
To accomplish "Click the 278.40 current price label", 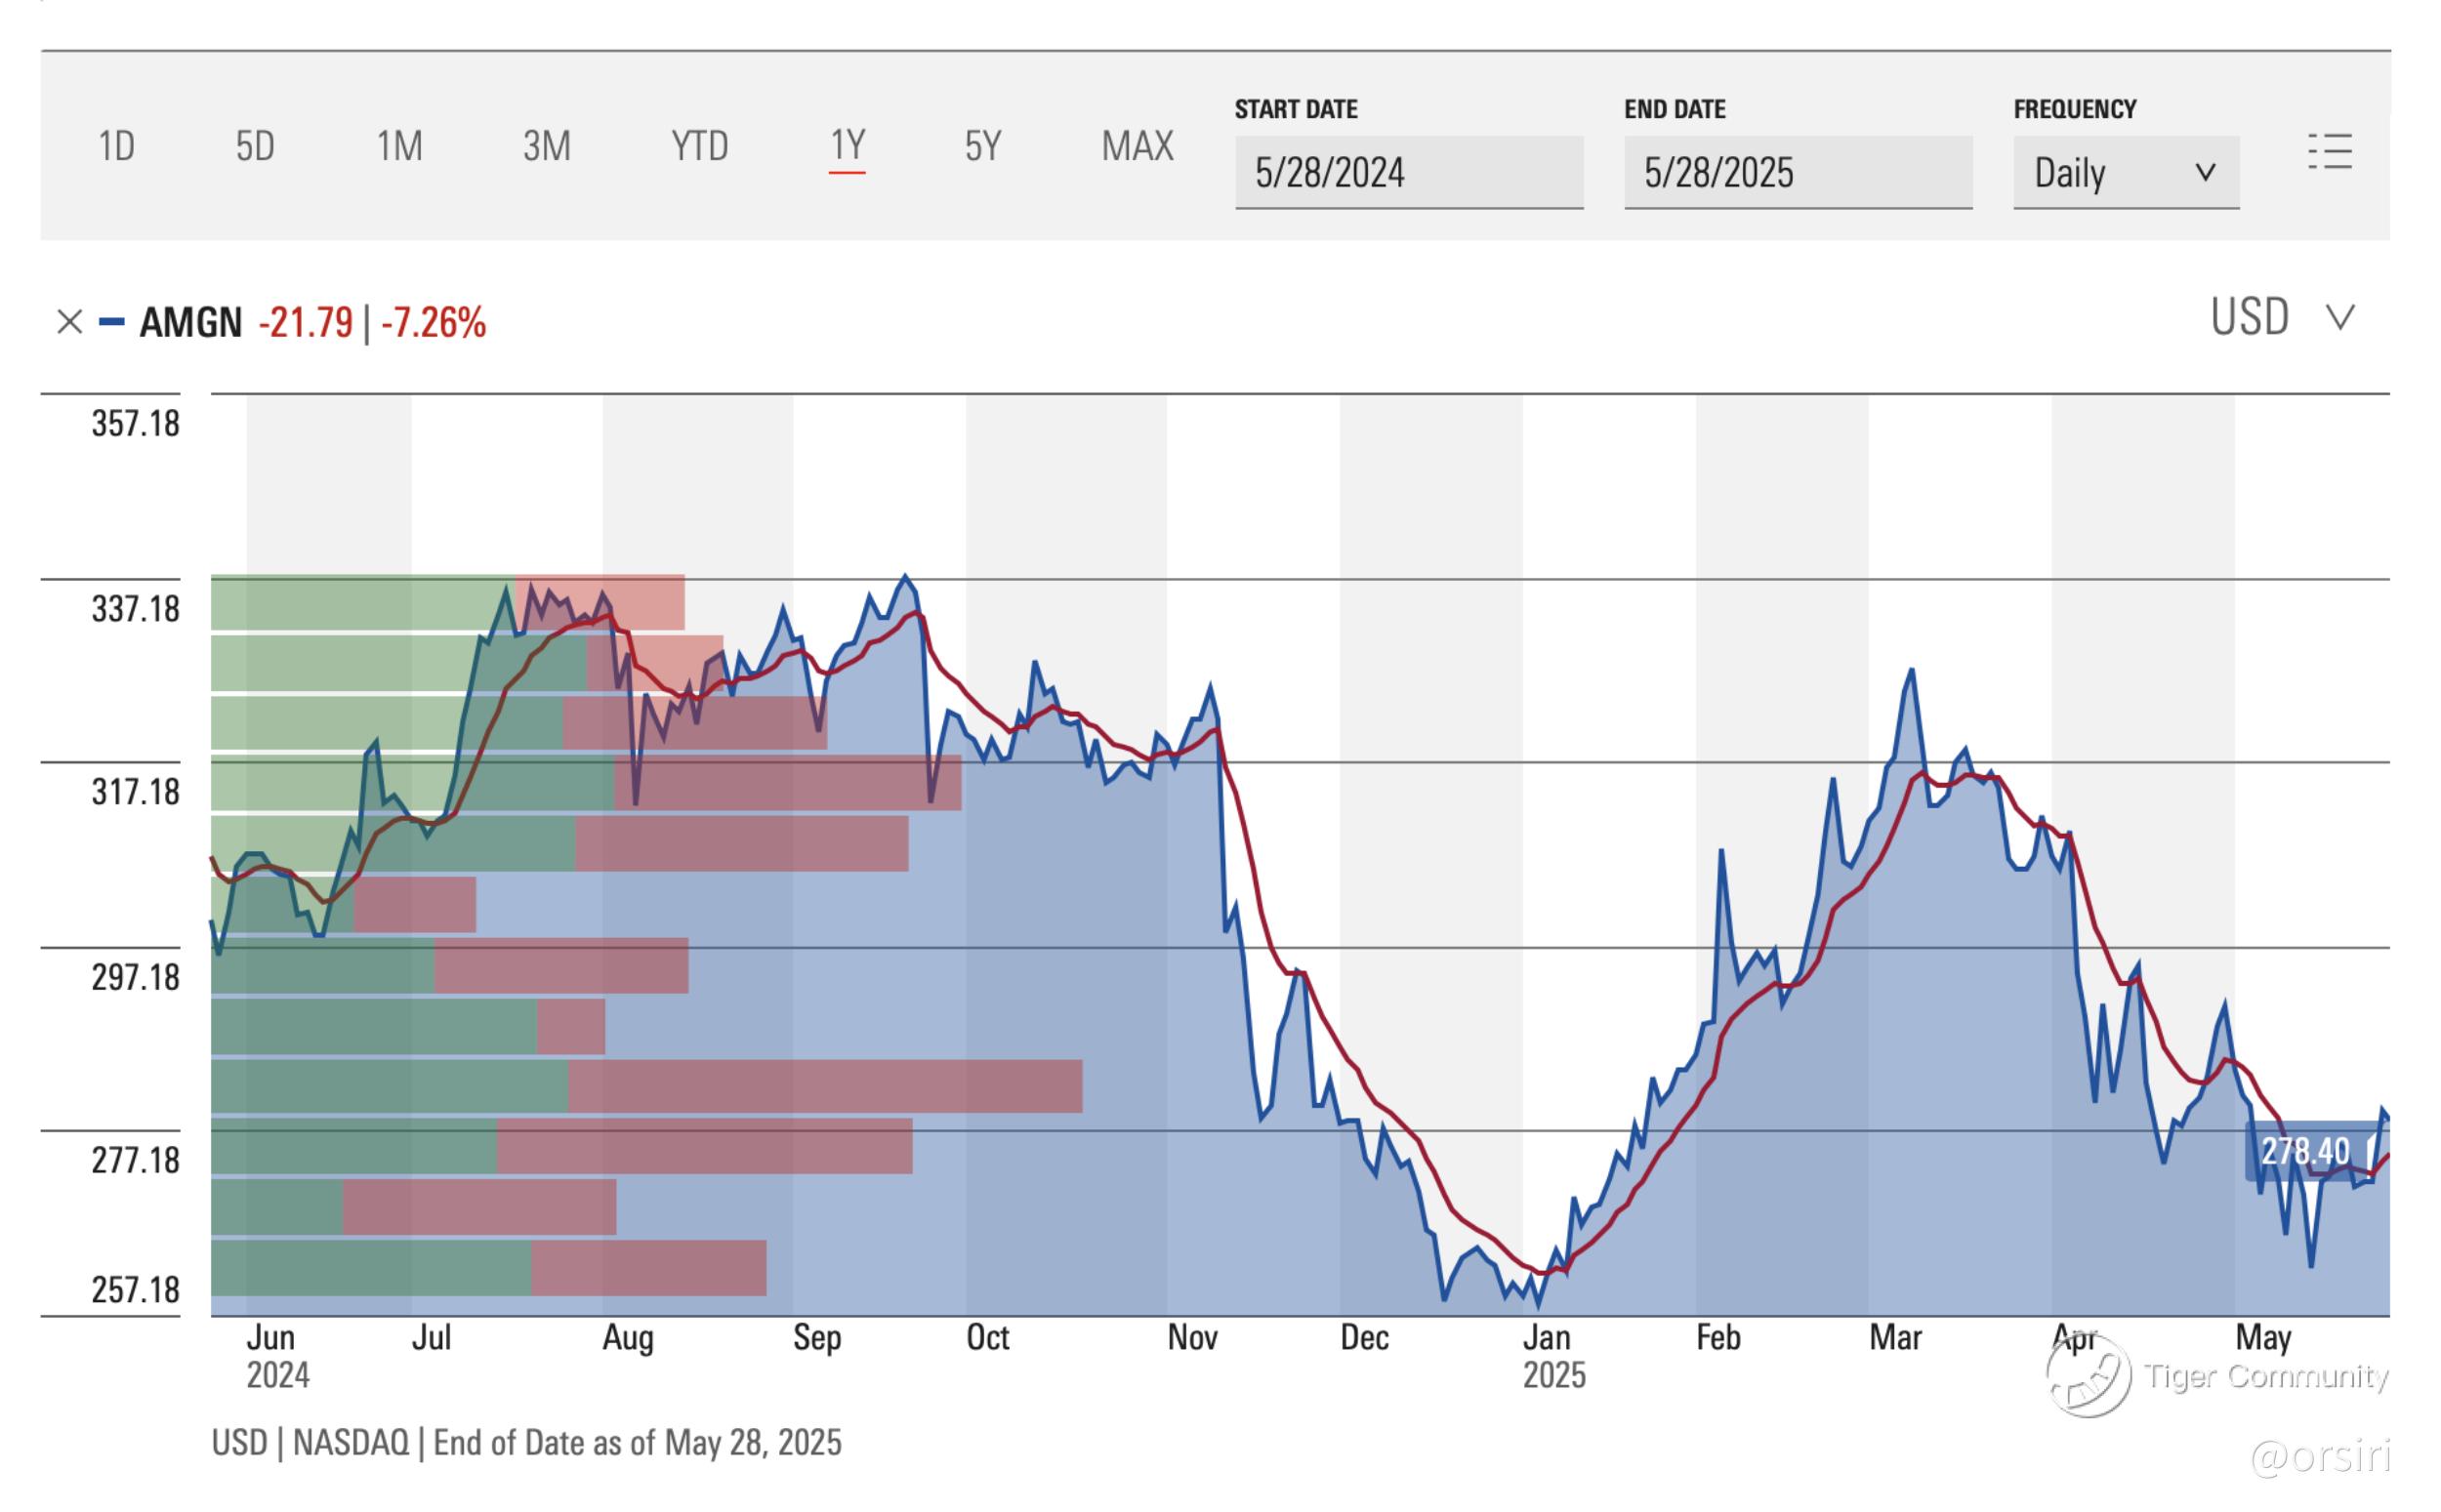I will pyautogui.click(x=2305, y=1151).
